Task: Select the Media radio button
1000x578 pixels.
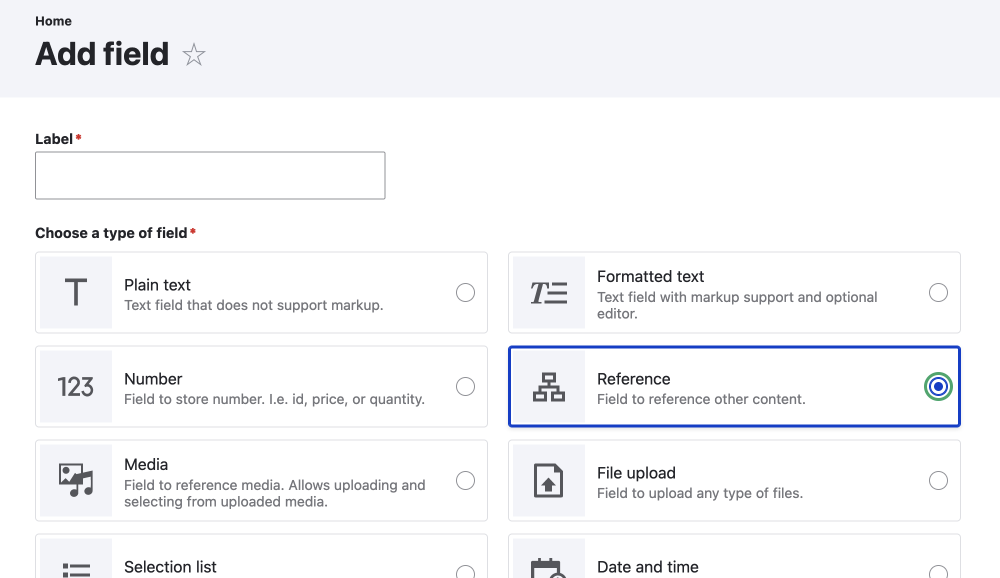Action: 466,480
